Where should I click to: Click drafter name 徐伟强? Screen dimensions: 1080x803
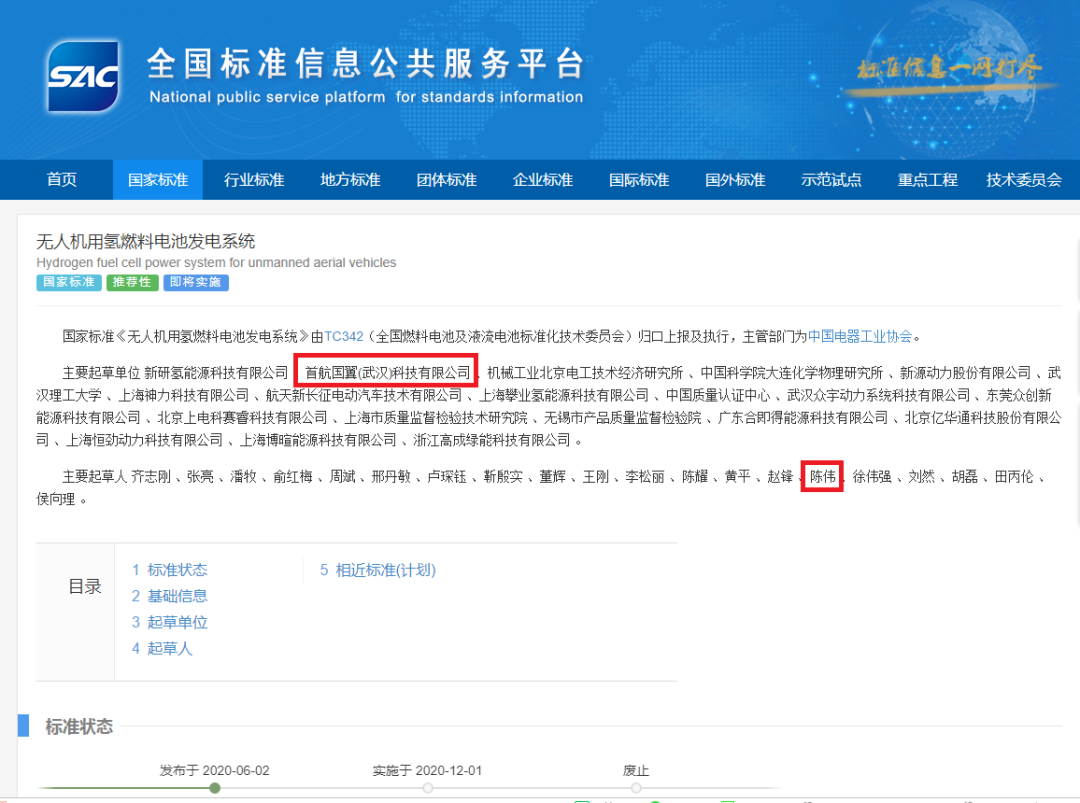coord(871,477)
